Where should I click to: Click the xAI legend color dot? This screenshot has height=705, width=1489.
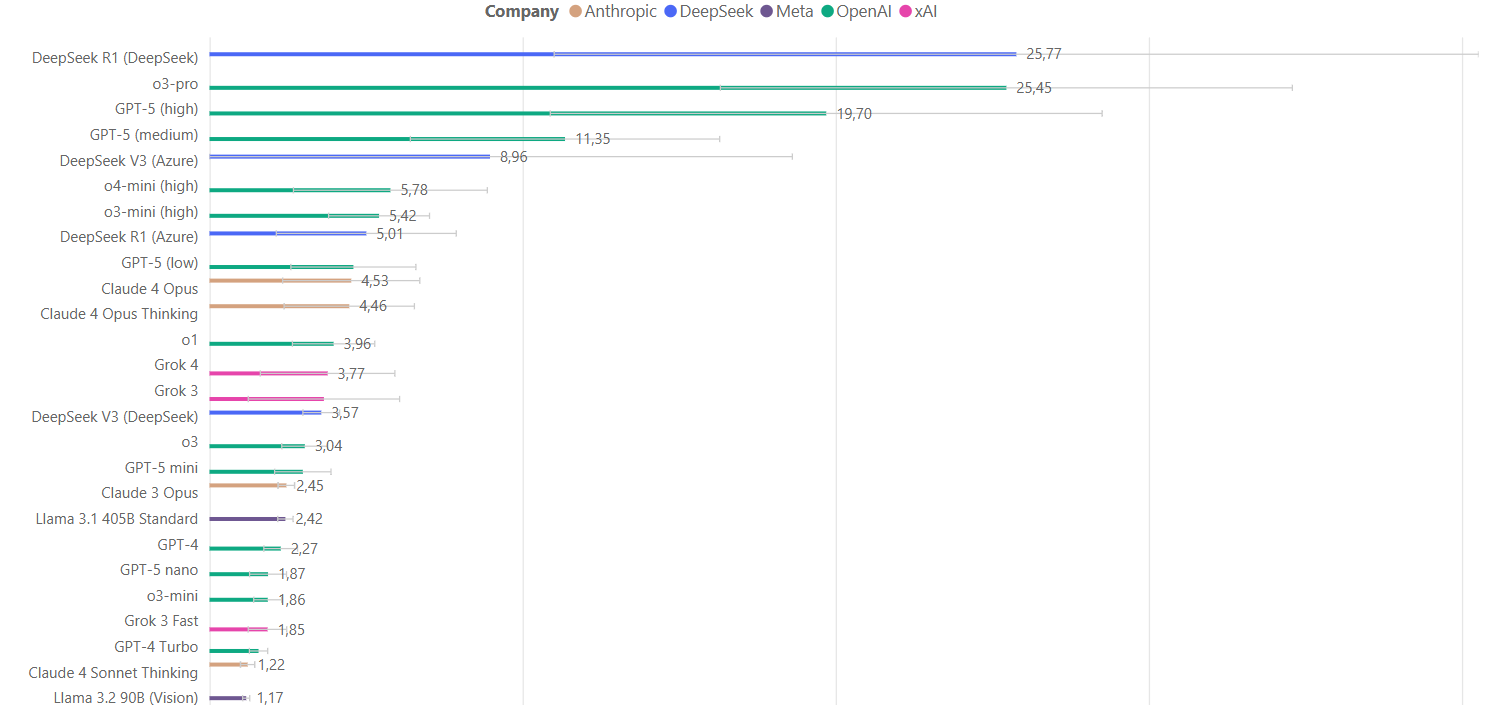coord(906,12)
